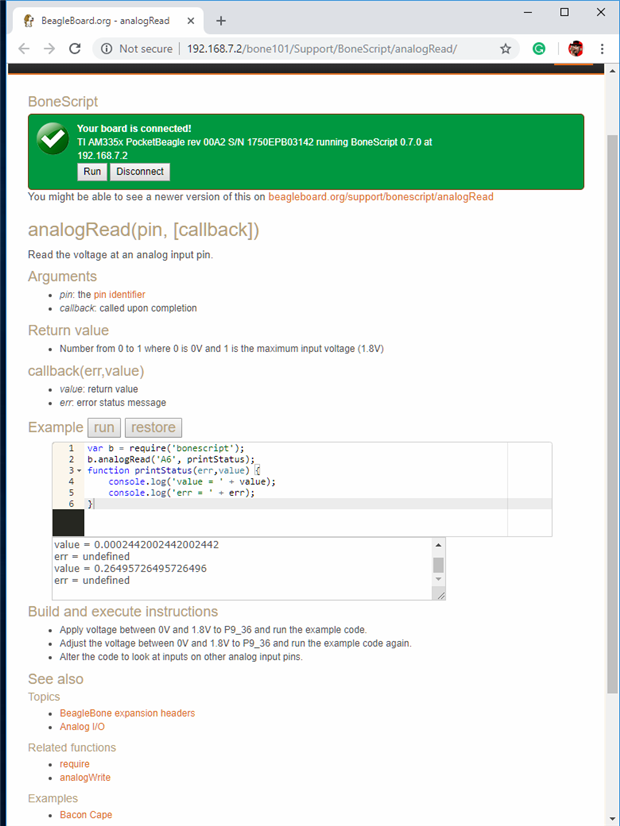Open the pin identifier link
The image size is (620, 826).
point(119,294)
